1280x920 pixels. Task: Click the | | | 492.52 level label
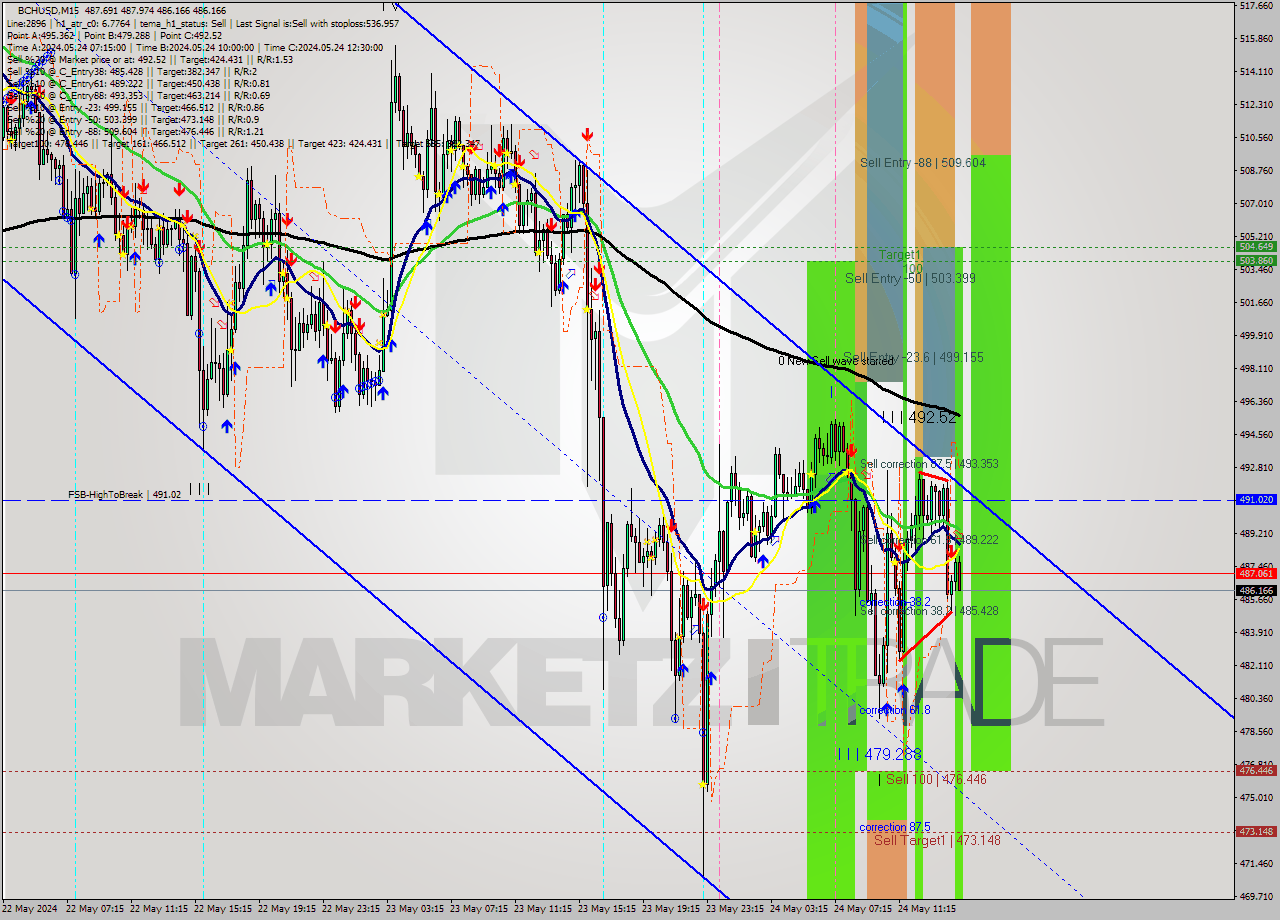coord(919,417)
